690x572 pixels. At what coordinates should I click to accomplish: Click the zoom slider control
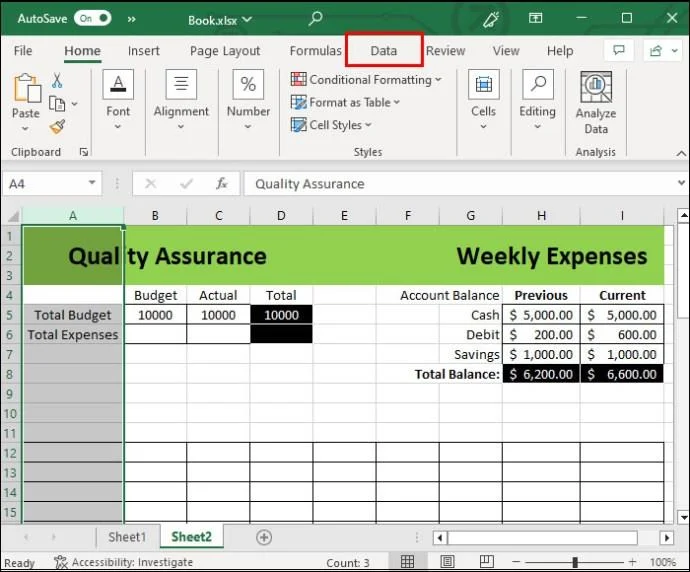point(580,563)
